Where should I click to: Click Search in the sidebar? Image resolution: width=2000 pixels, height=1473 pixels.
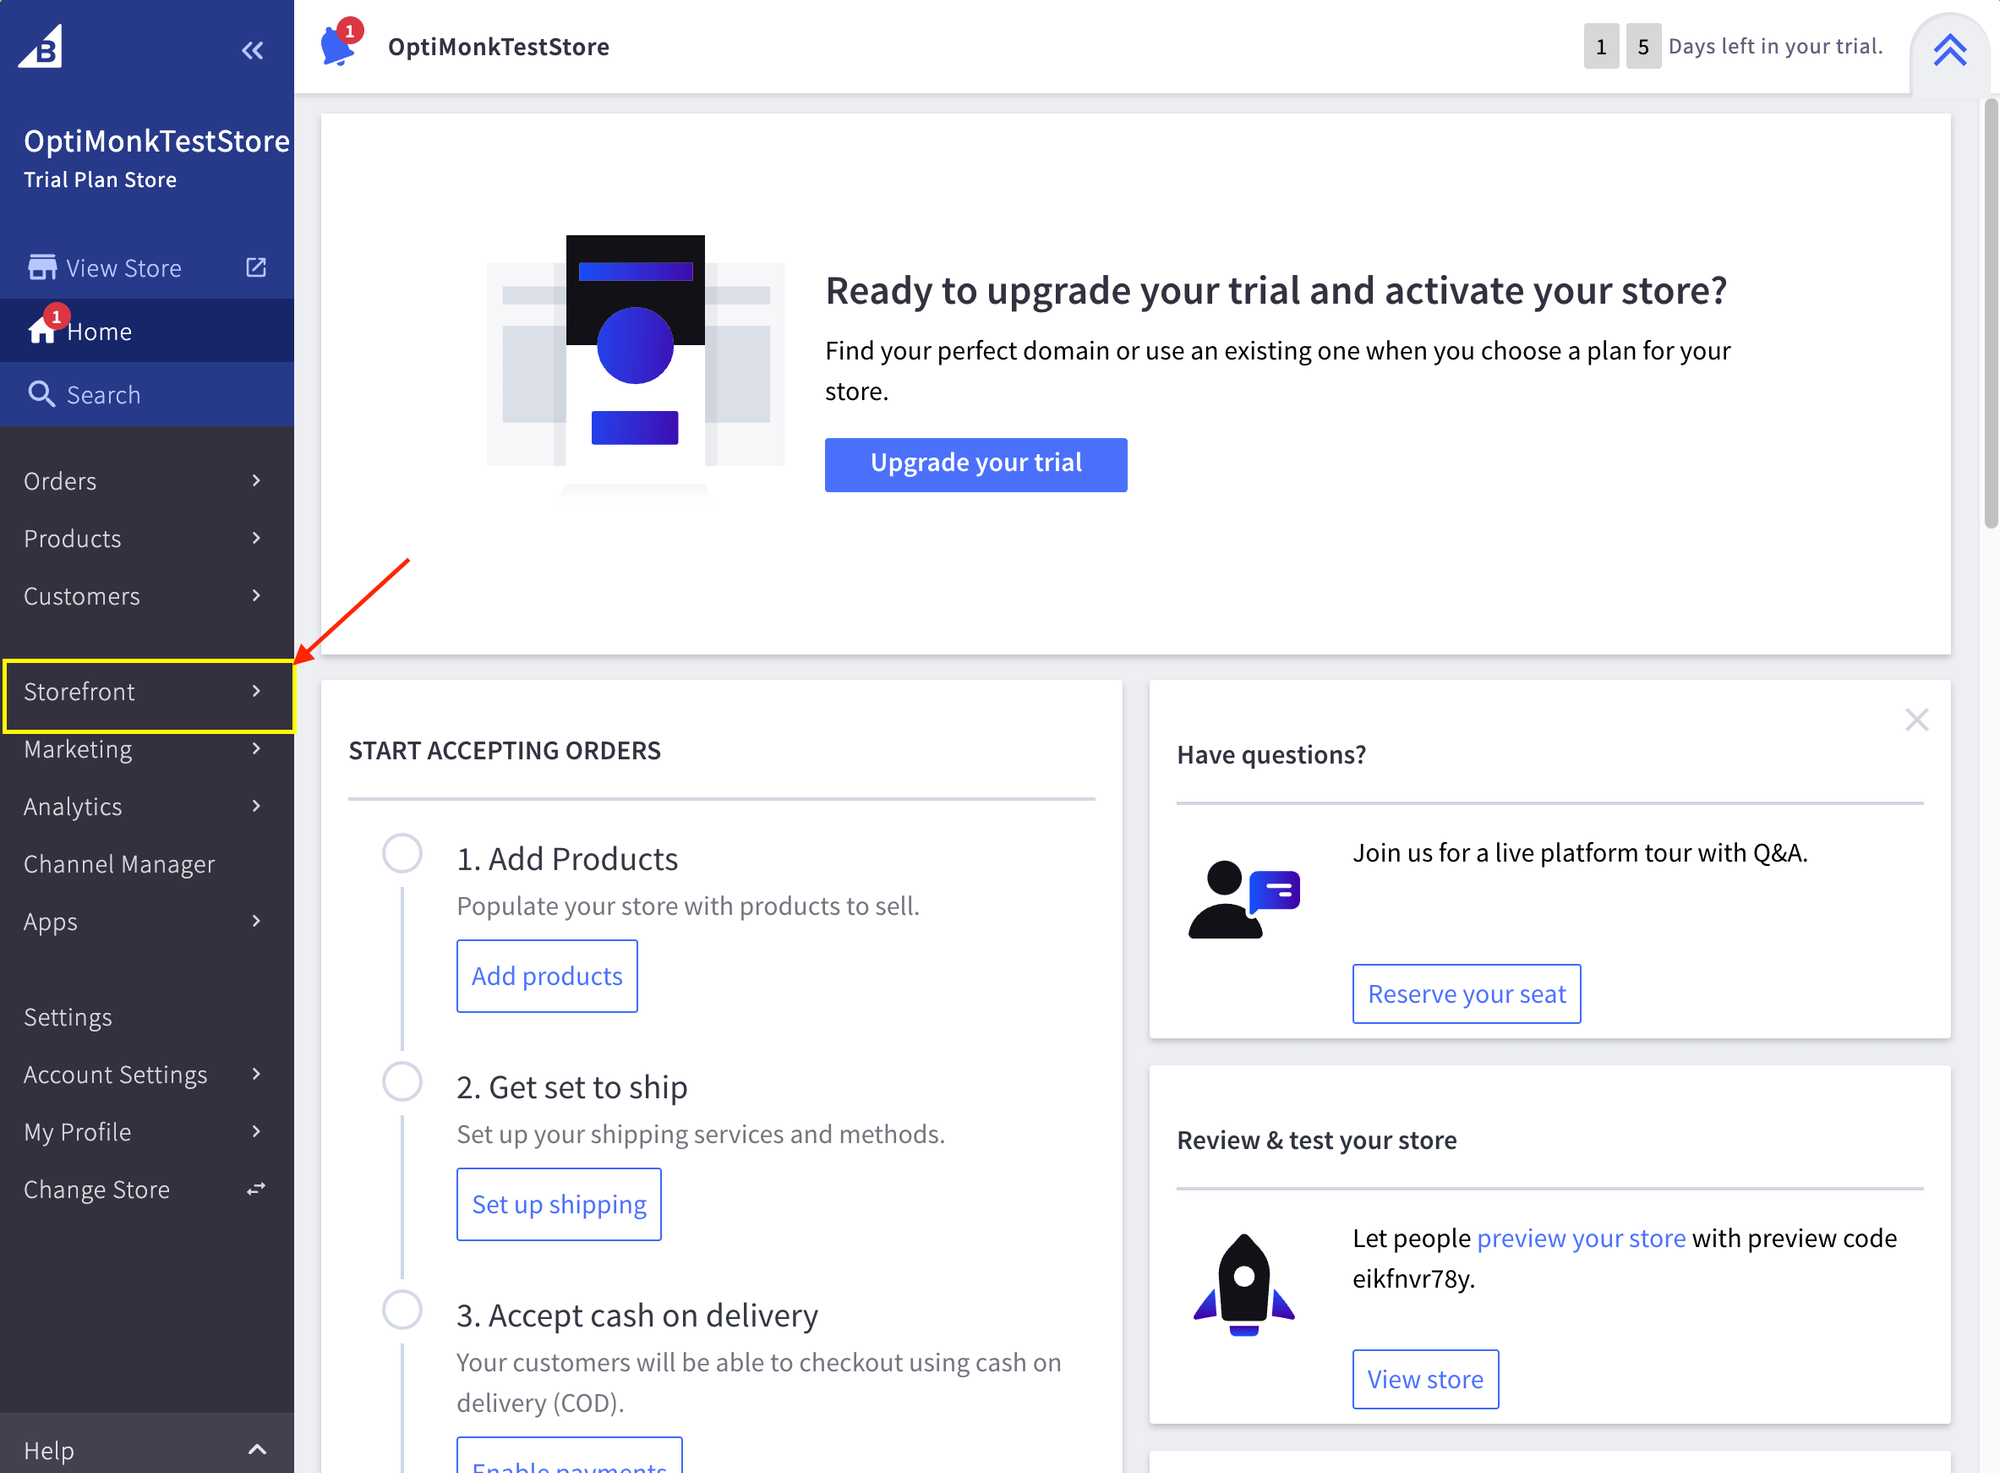tap(147, 394)
